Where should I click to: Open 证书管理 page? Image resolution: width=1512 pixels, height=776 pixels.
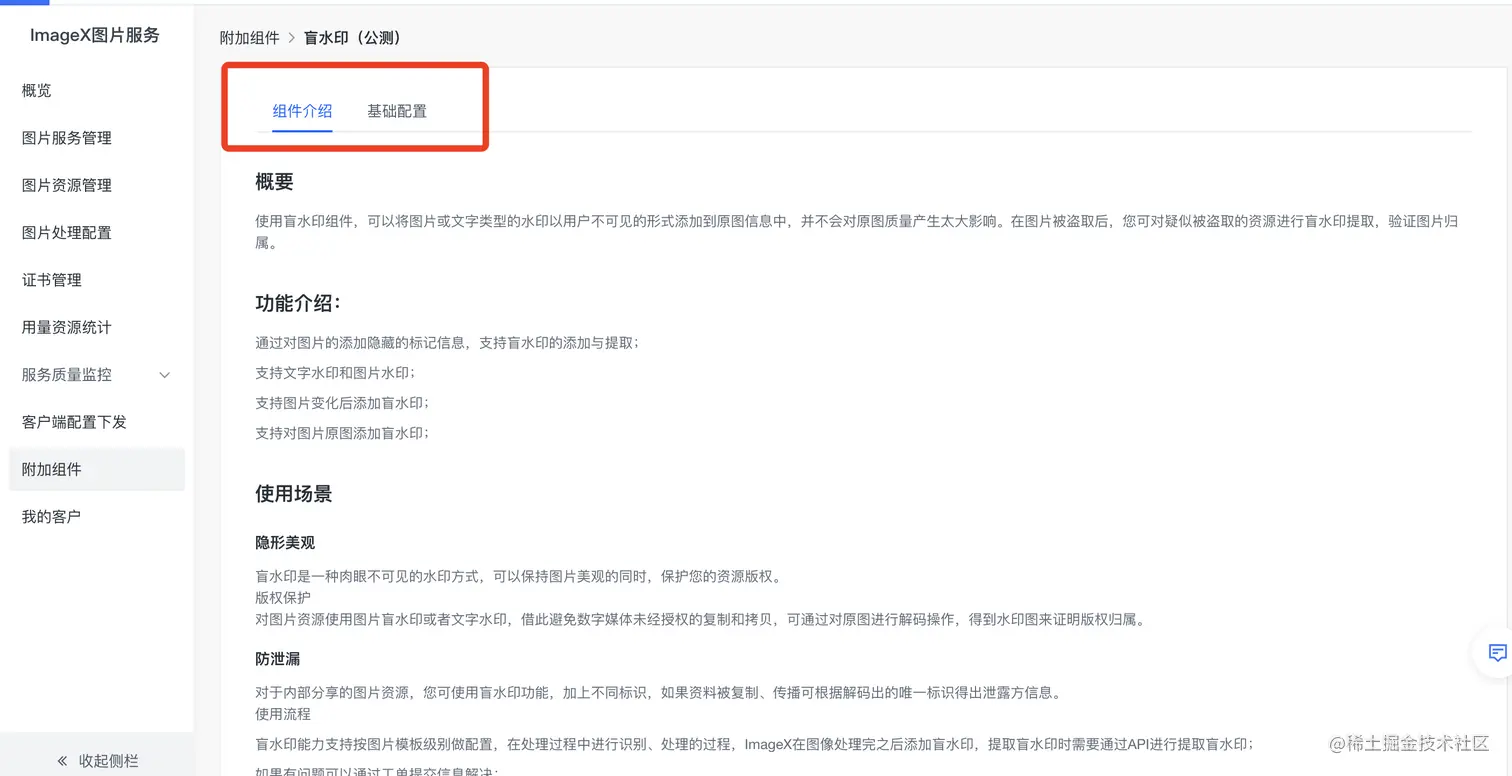click(x=52, y=280)
